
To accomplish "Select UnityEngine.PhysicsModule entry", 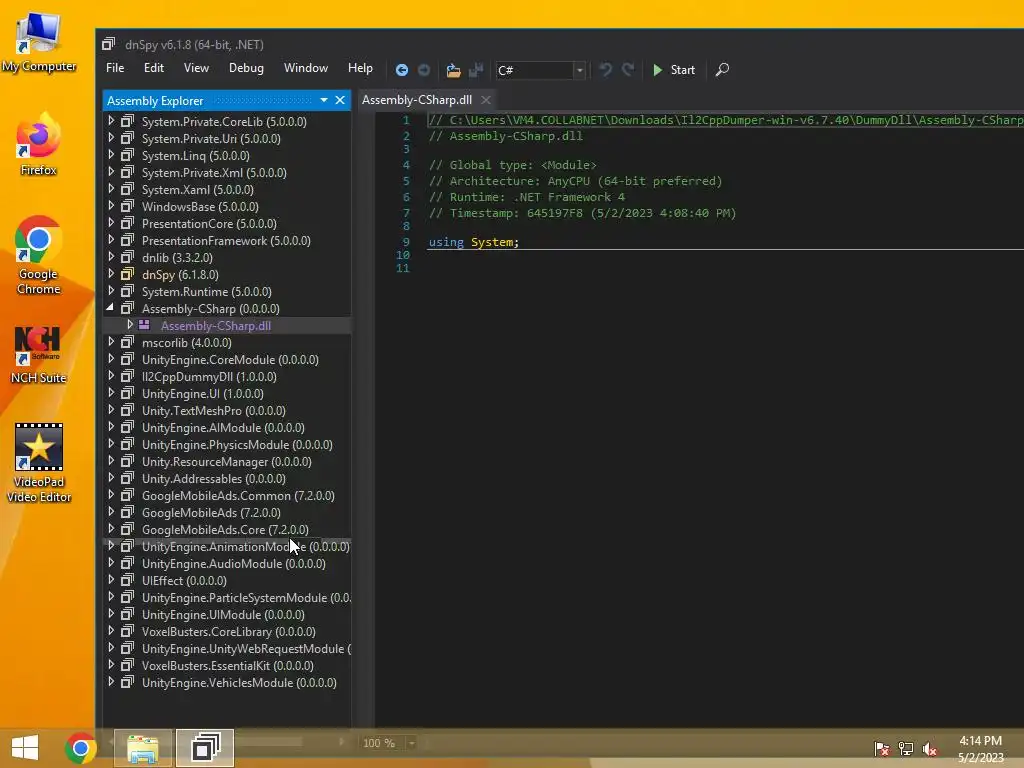I will pyautogui.click(x=237, y=445).
